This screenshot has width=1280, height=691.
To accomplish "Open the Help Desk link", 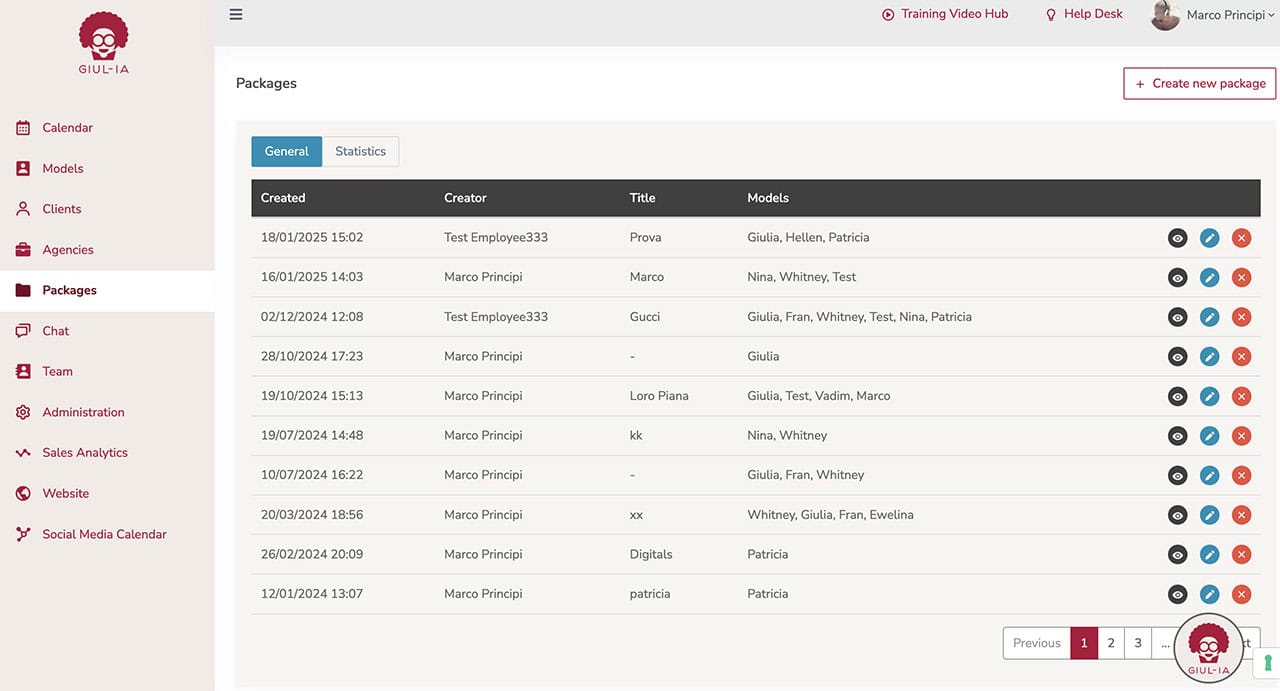I will coord(1084,14).
